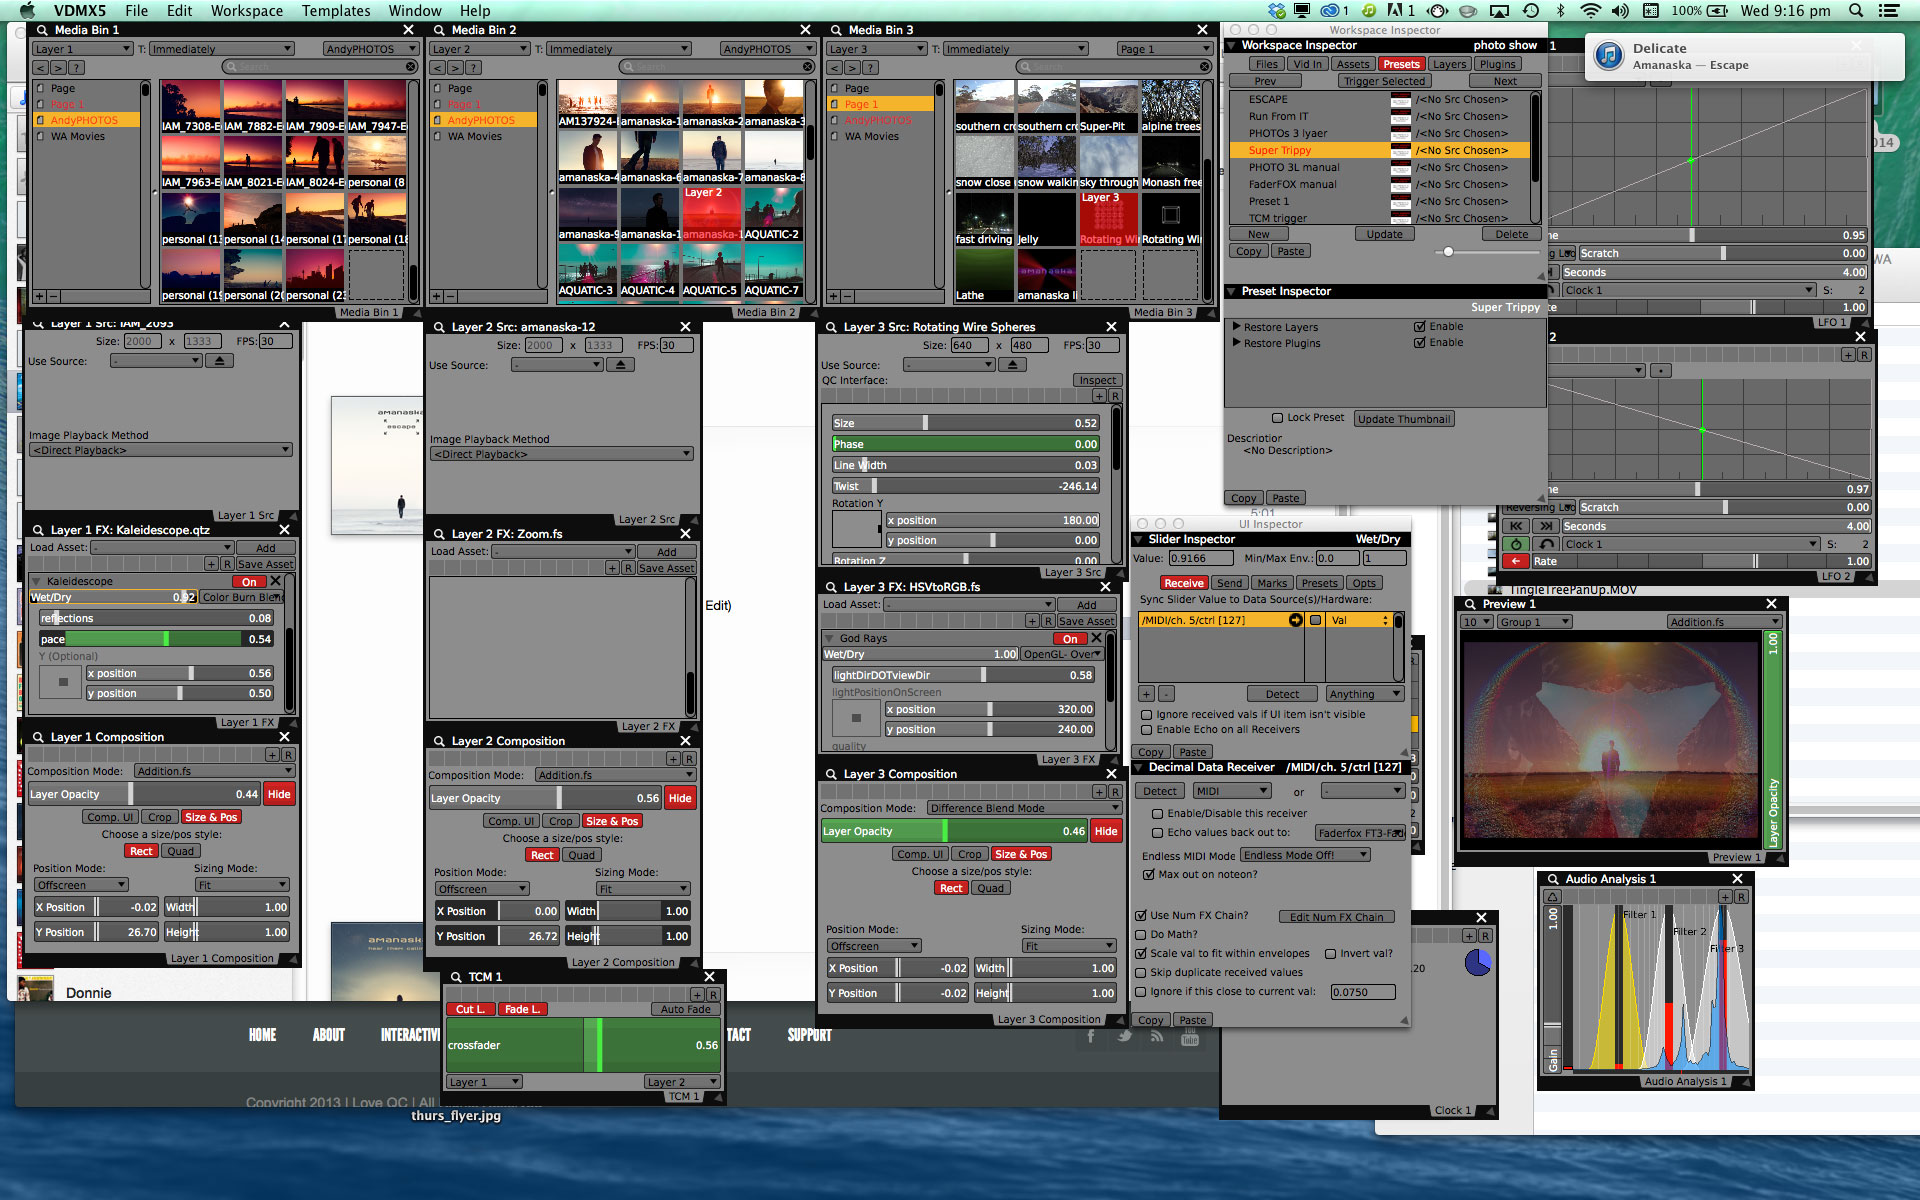Click the Trigger Selected button
The image size is (1920, 1200).
1384,81
